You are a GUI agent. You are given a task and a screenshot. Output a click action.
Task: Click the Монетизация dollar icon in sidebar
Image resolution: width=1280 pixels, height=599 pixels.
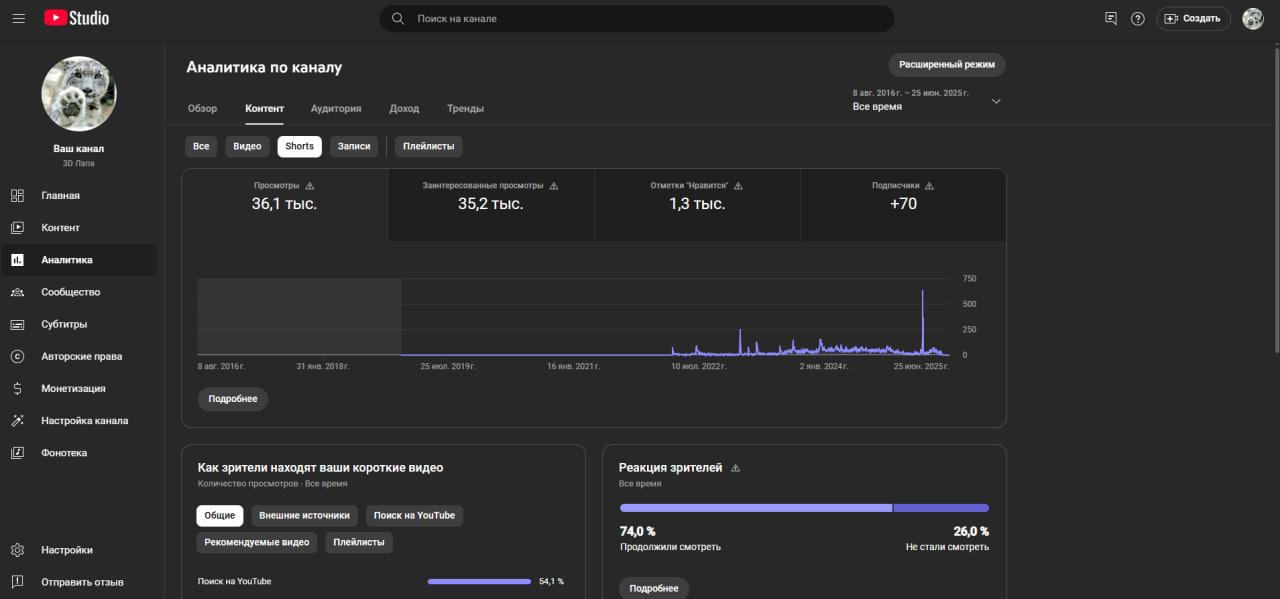pos(17,388)
